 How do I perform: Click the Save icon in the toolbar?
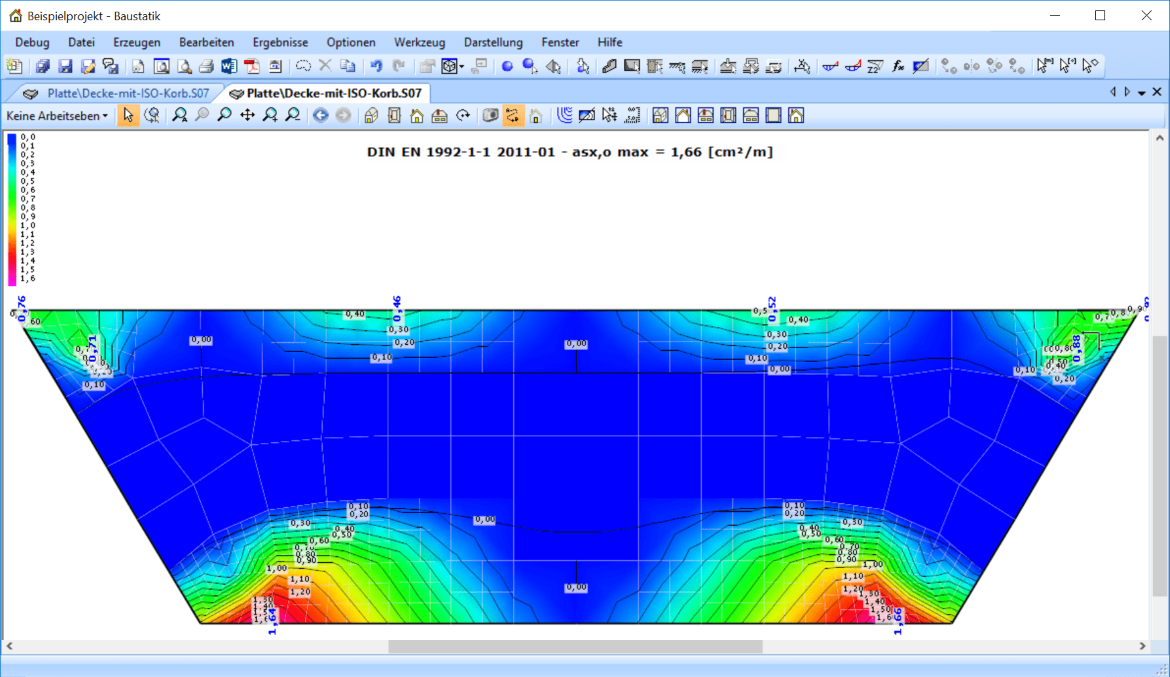pyautogui.click(x=65, y=67)
